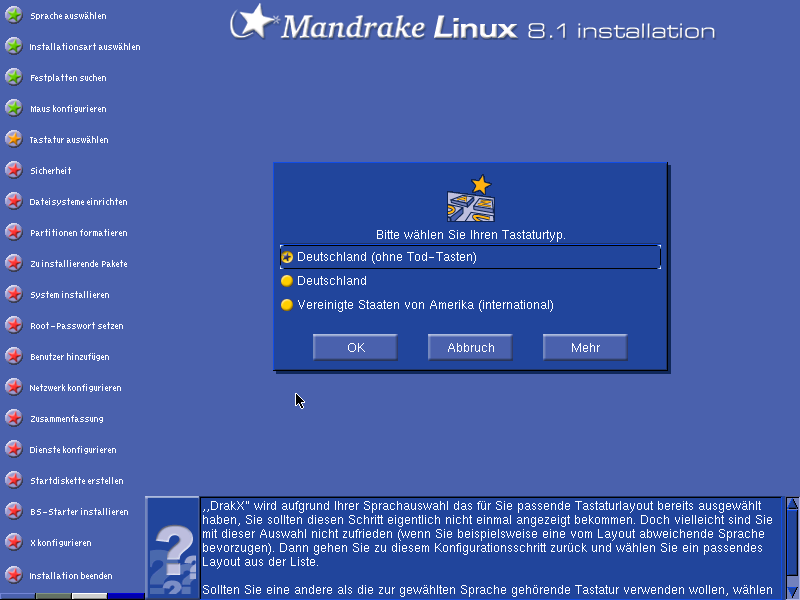Click the Netzwerk konfigurieren label

76,388
